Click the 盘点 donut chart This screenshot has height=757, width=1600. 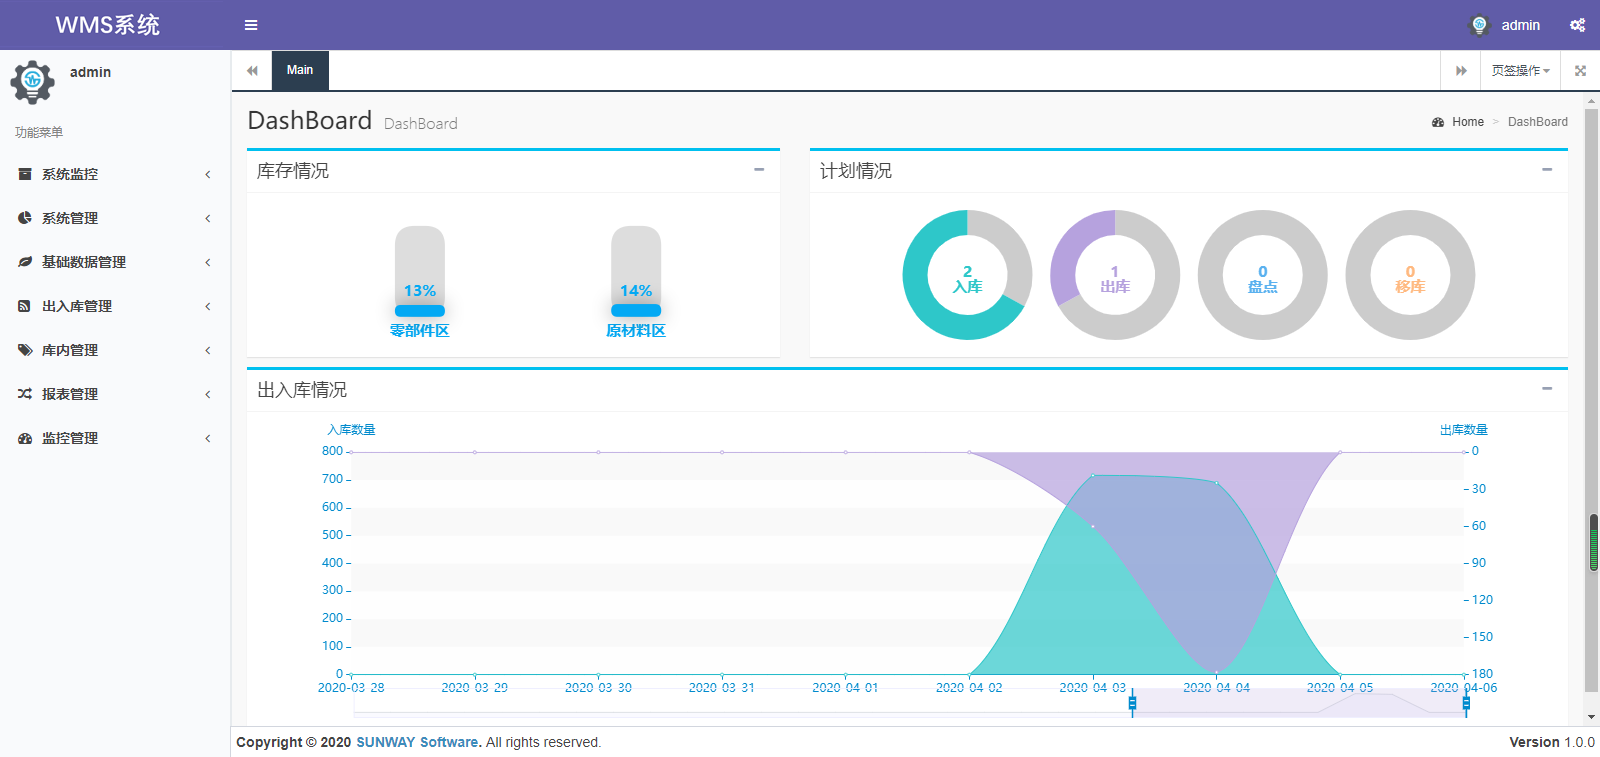click(x=1263, y=275)
